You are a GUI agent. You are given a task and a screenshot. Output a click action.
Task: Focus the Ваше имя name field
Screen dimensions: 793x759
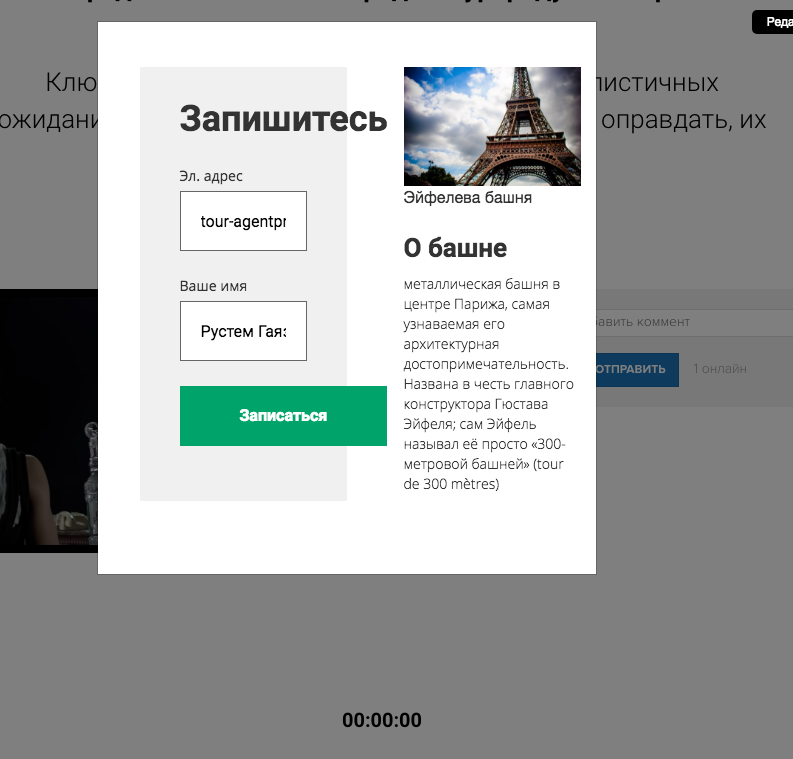[x=243, y=331]
